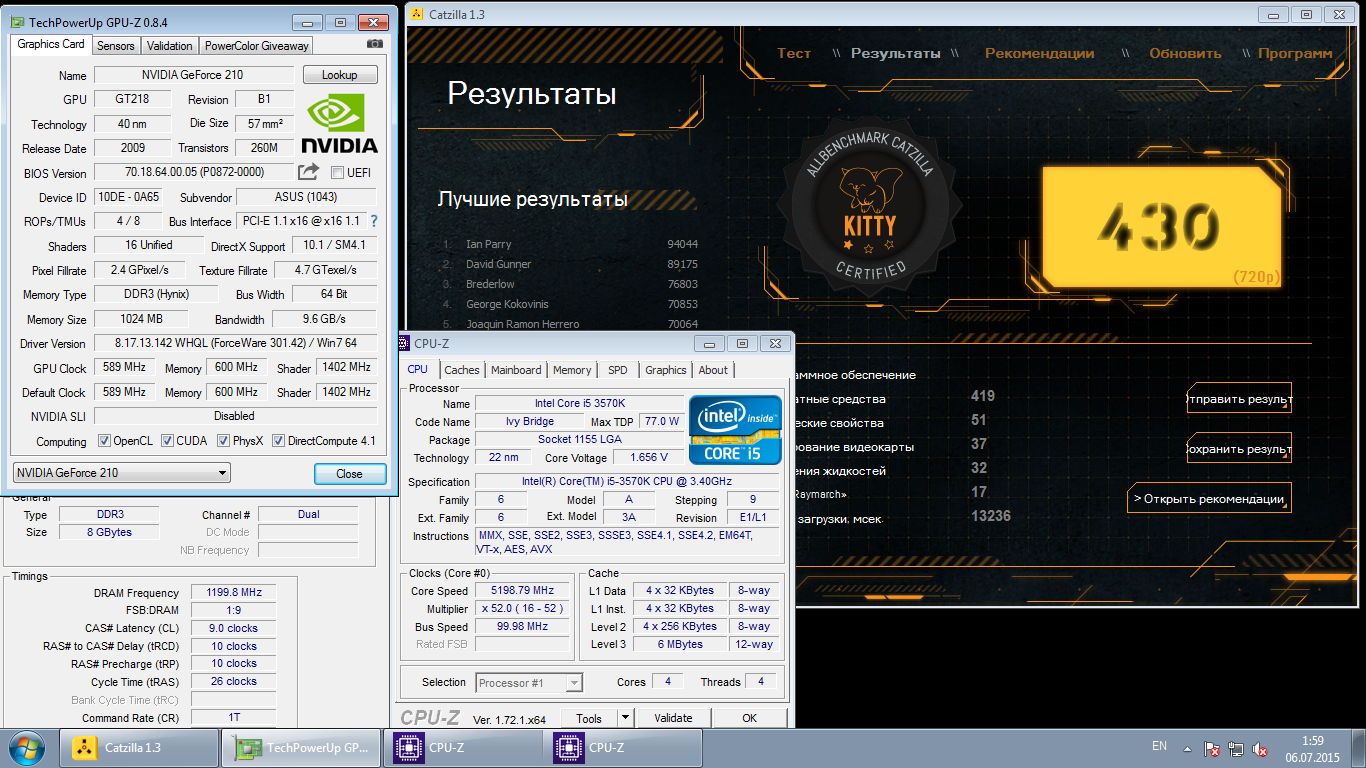
Task: Open the Processor #1 selection dropdown
Action: coord(529,683)
